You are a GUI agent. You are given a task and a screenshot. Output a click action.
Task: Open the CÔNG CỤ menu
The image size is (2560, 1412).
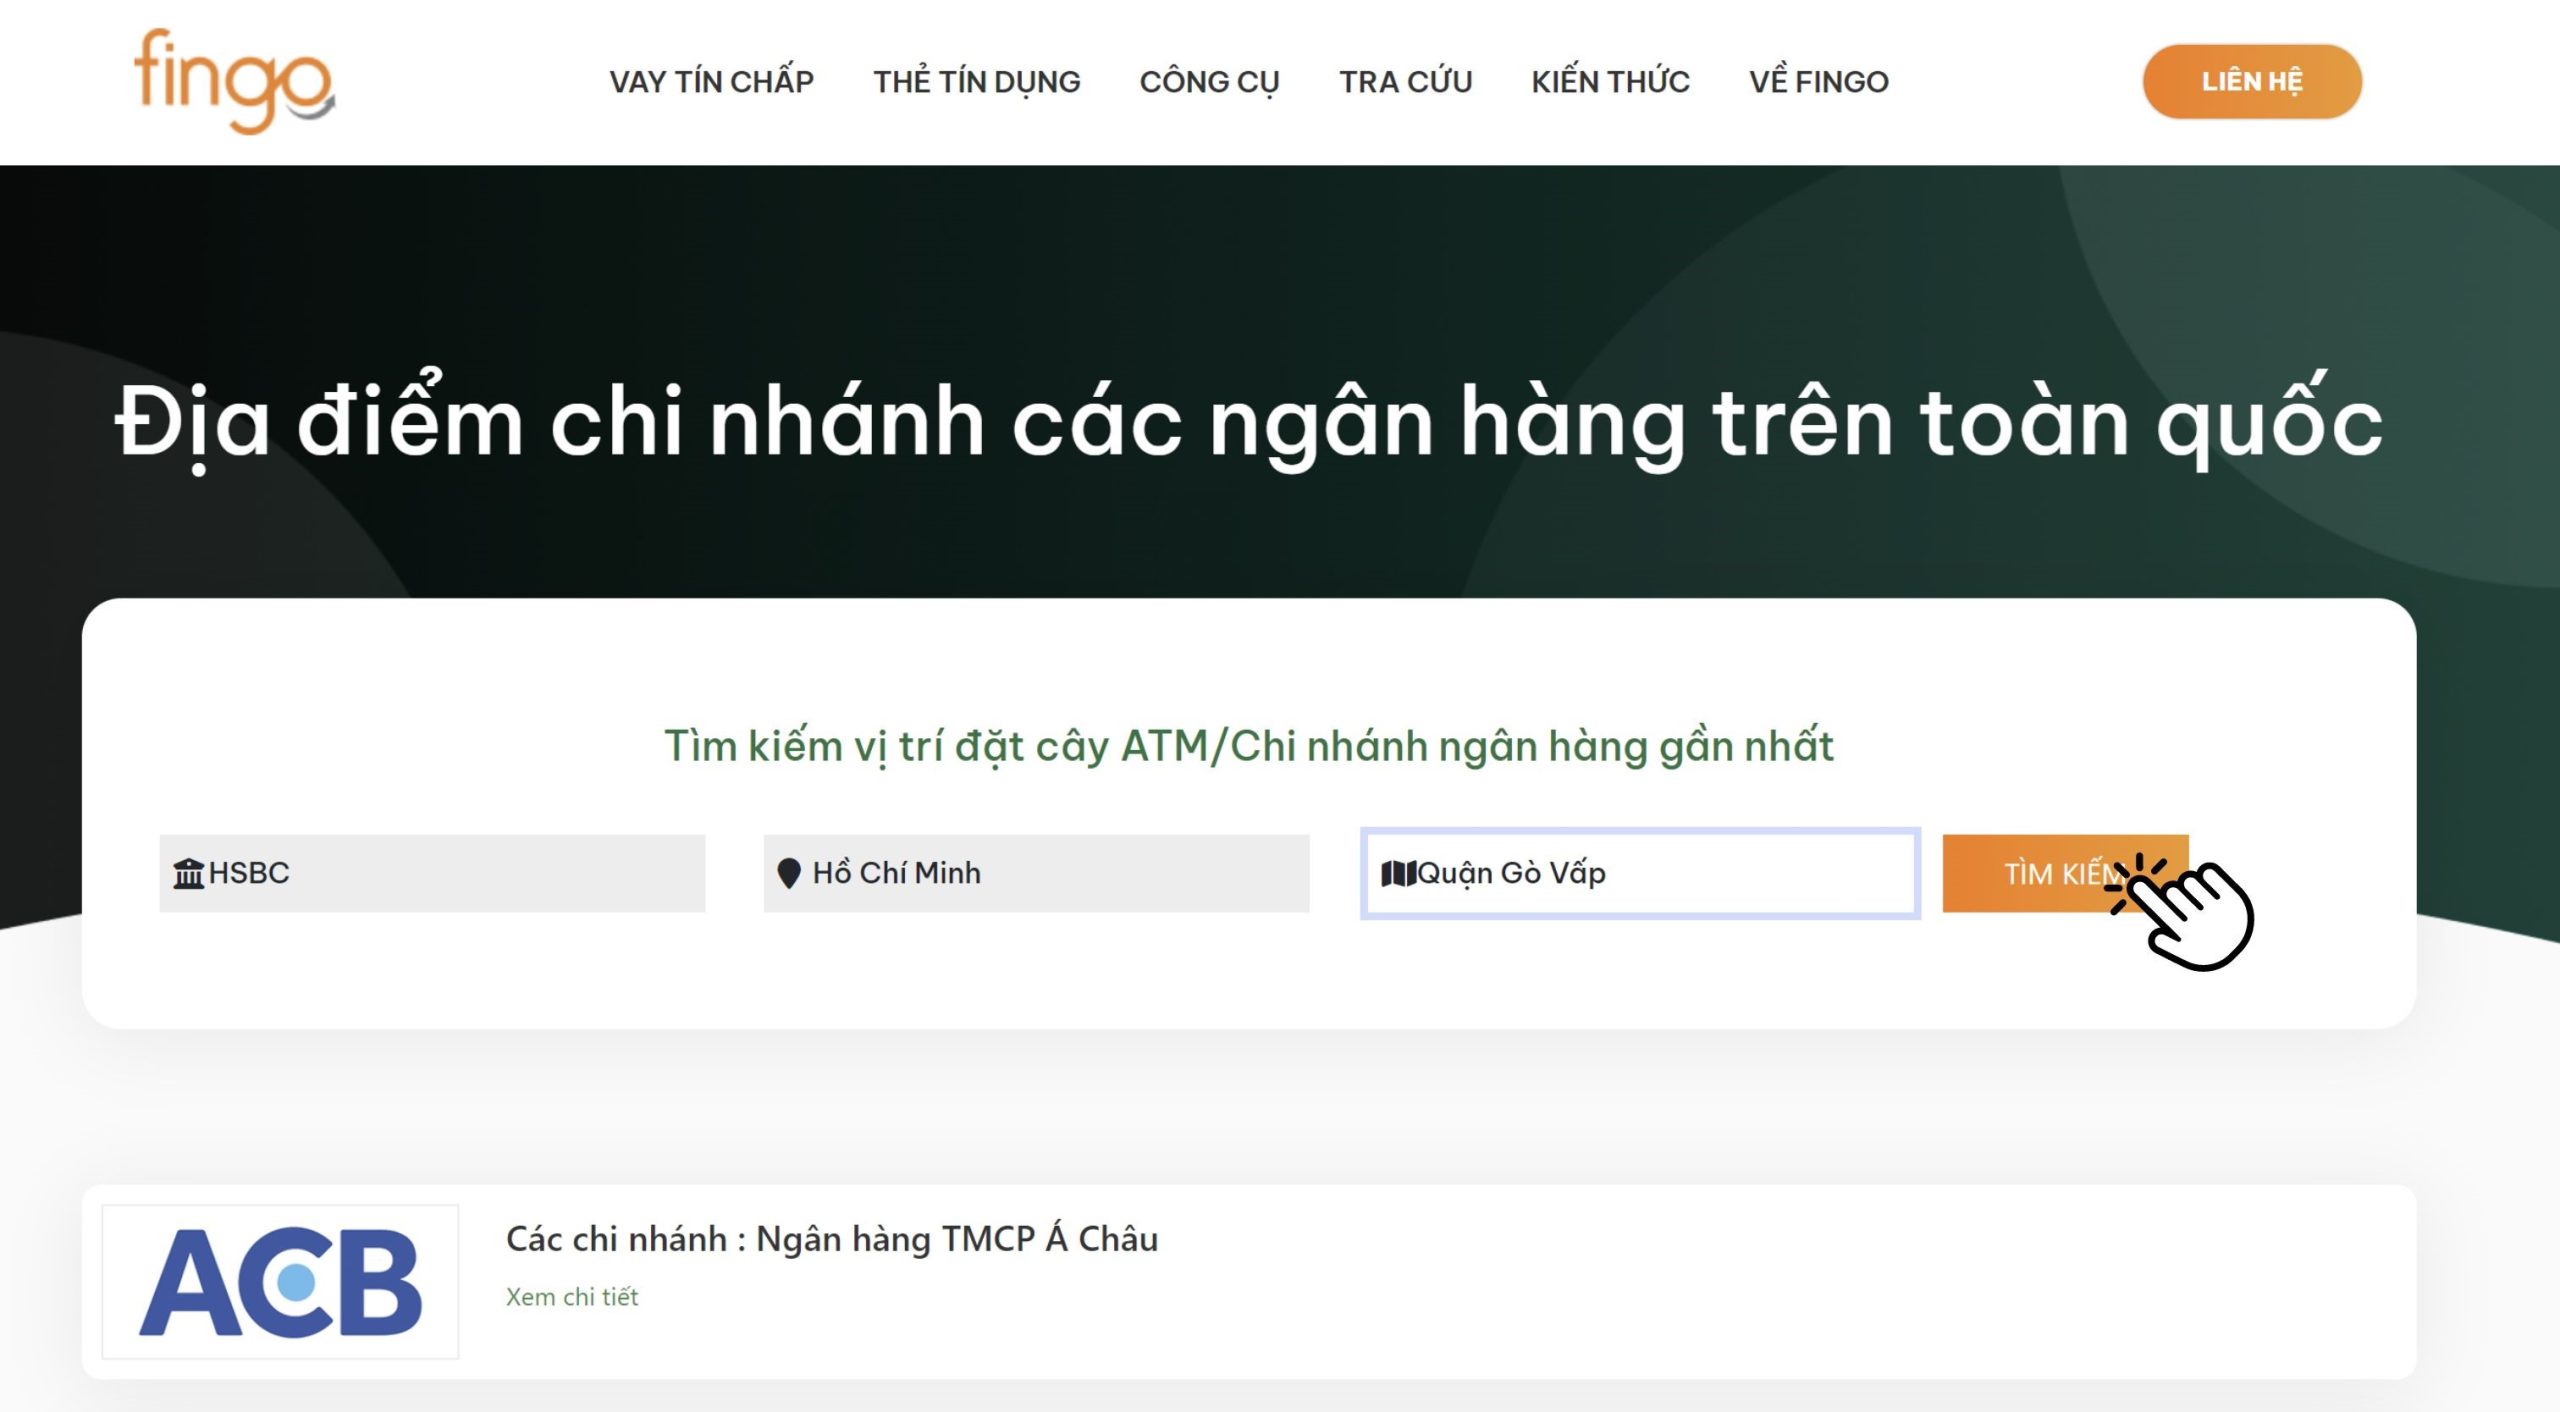click(x=1209, y=81)
